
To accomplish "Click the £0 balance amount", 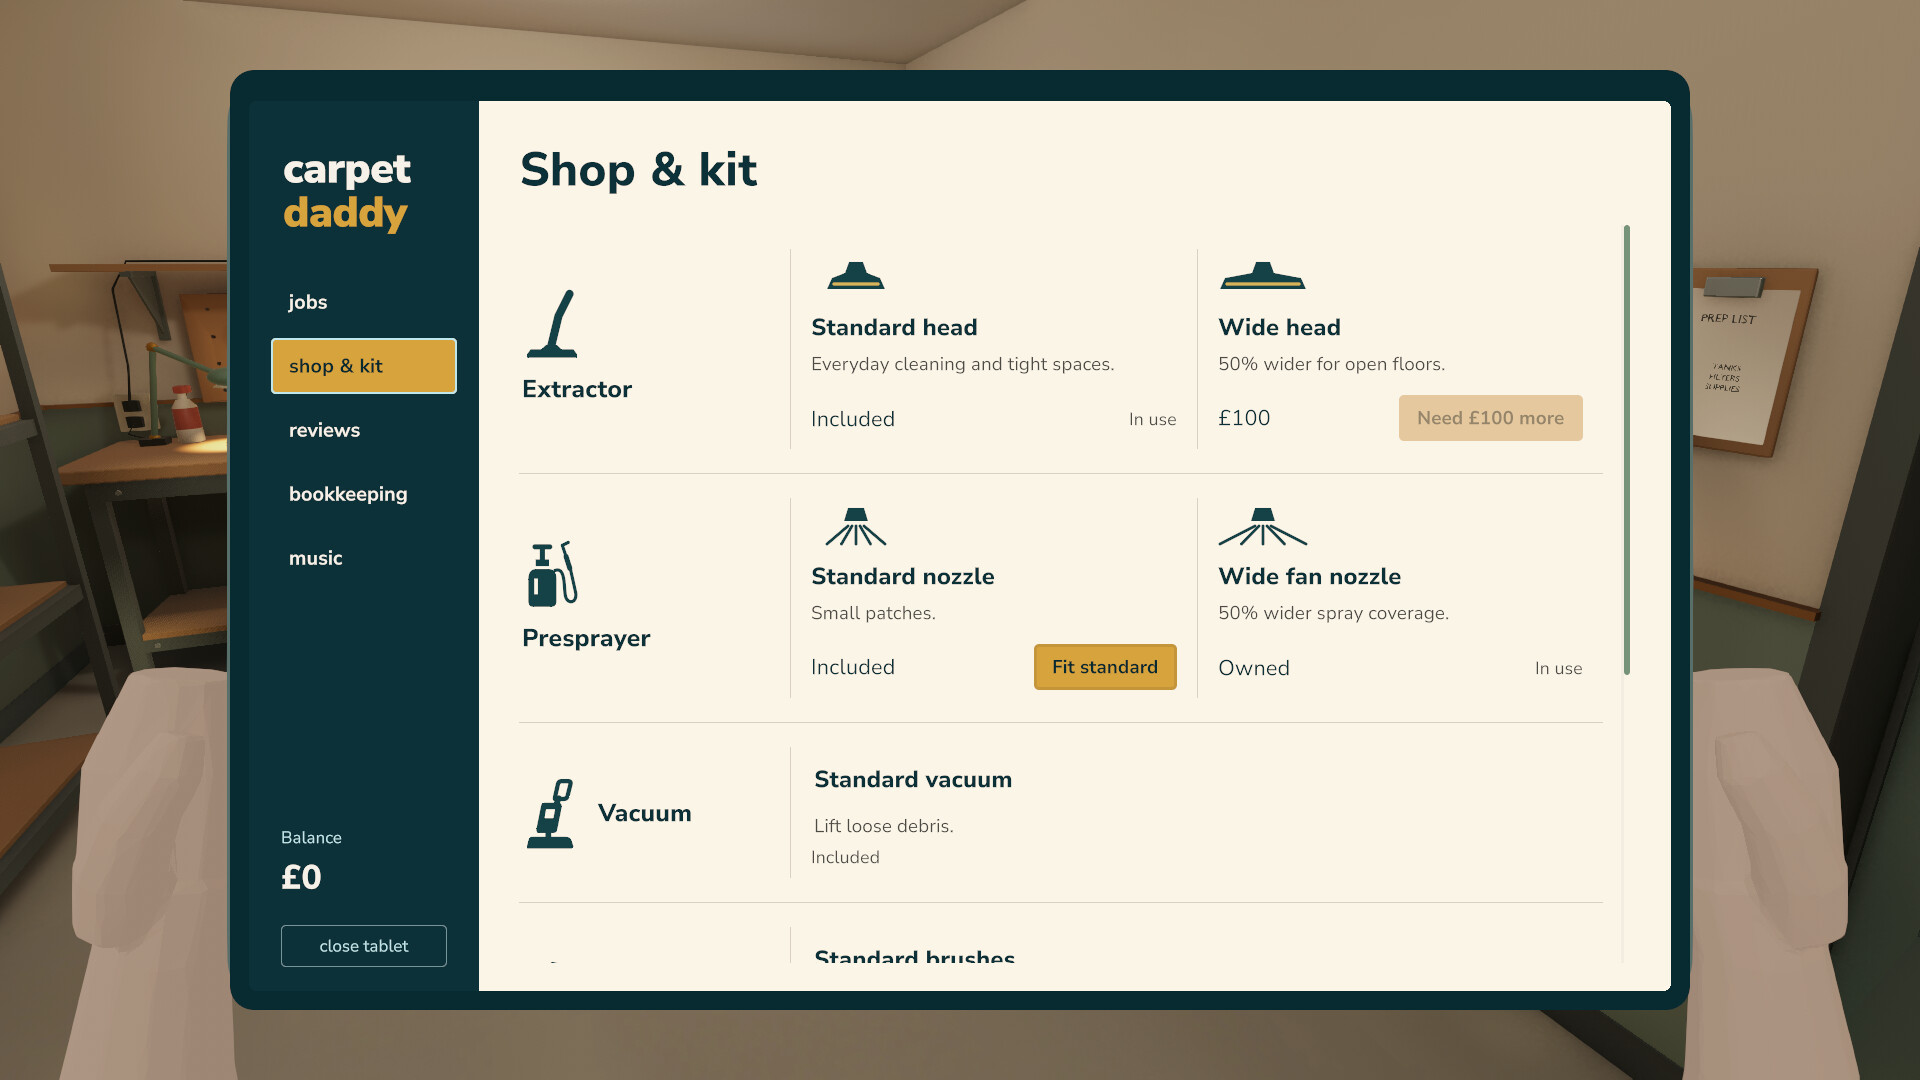I will pos(301,877).
